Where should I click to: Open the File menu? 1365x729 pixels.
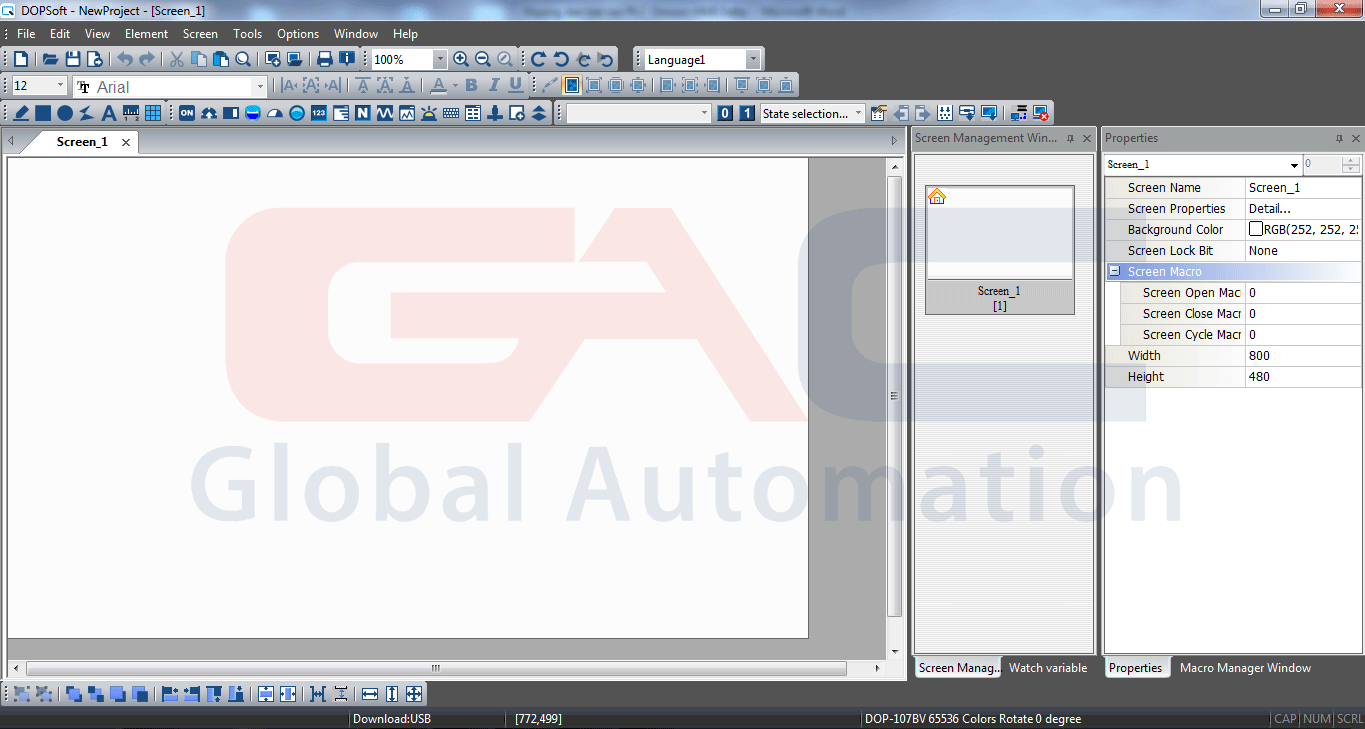(x=26, y=33)
